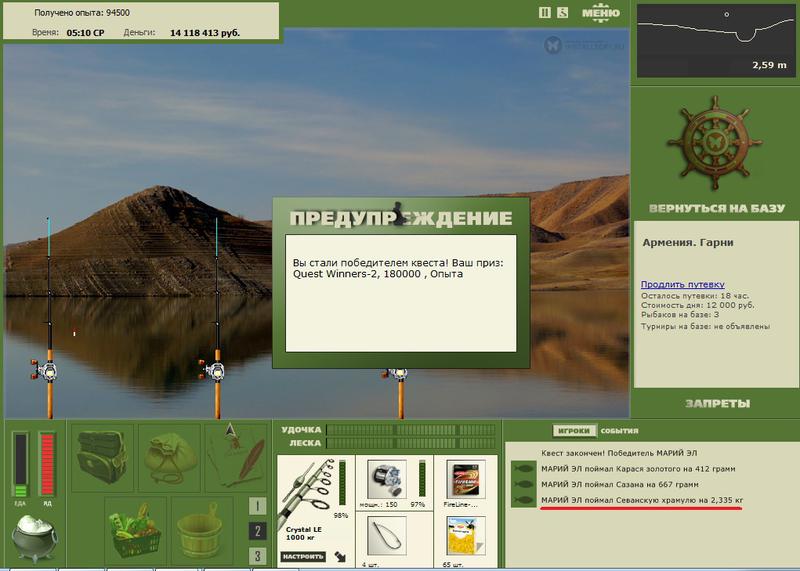Click the third rod under the dialog
Screen dimensions: 800x571
pos(401,392)
